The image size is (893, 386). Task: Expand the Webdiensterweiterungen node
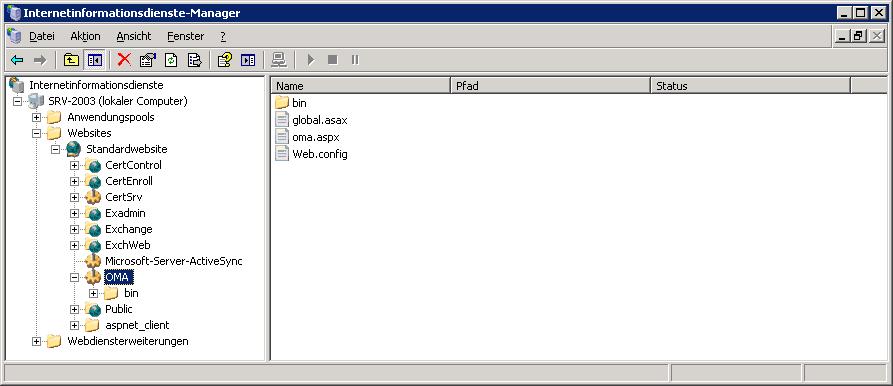tap(36, 342)
